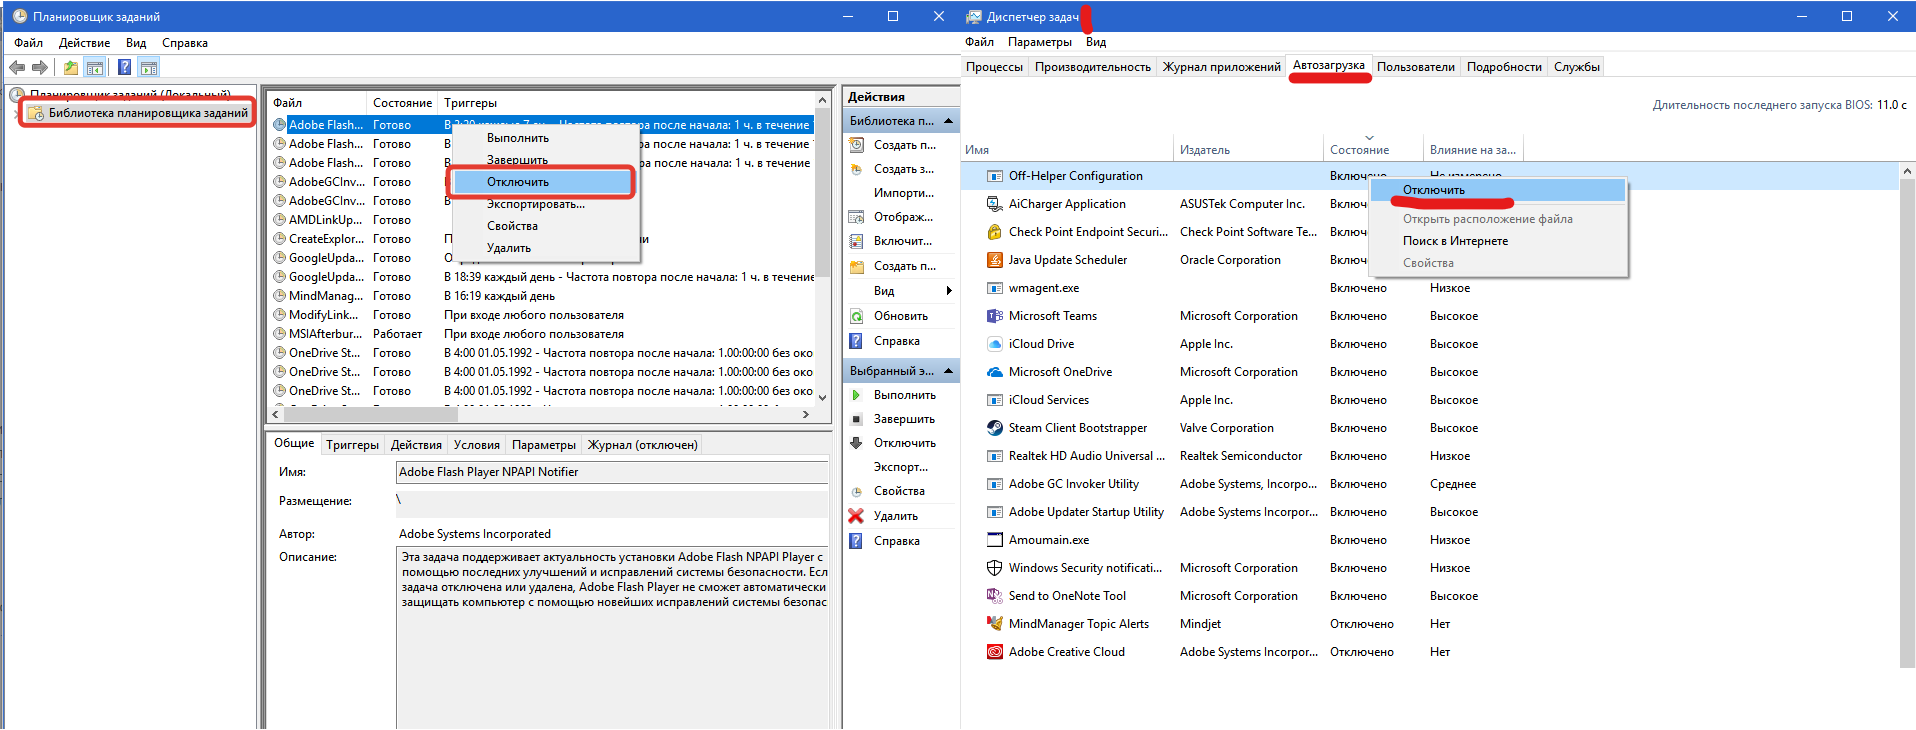This screenshot has width=1916, height=730.
Task: Click the task name field 'Adobe Flash Player NPAPI Notifier'
Action: (x=612, y=472)
